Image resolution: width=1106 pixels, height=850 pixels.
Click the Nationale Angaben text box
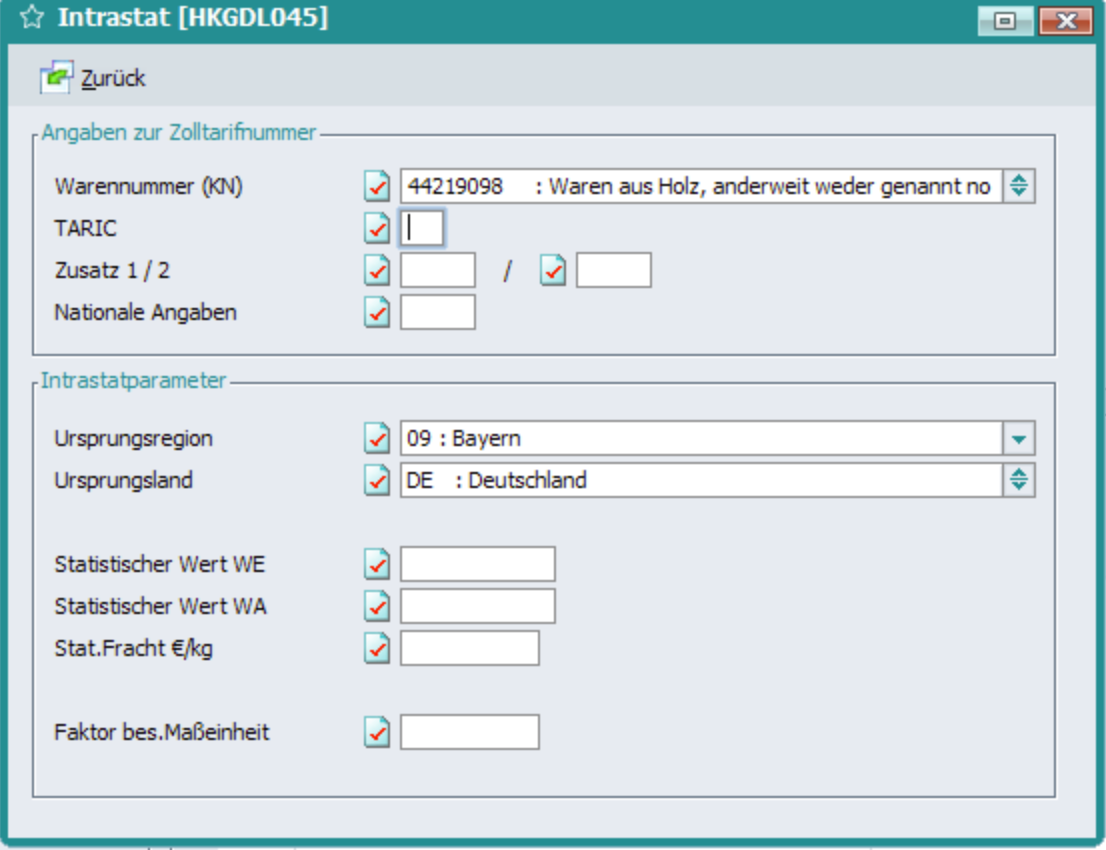(x=437, y=312)
